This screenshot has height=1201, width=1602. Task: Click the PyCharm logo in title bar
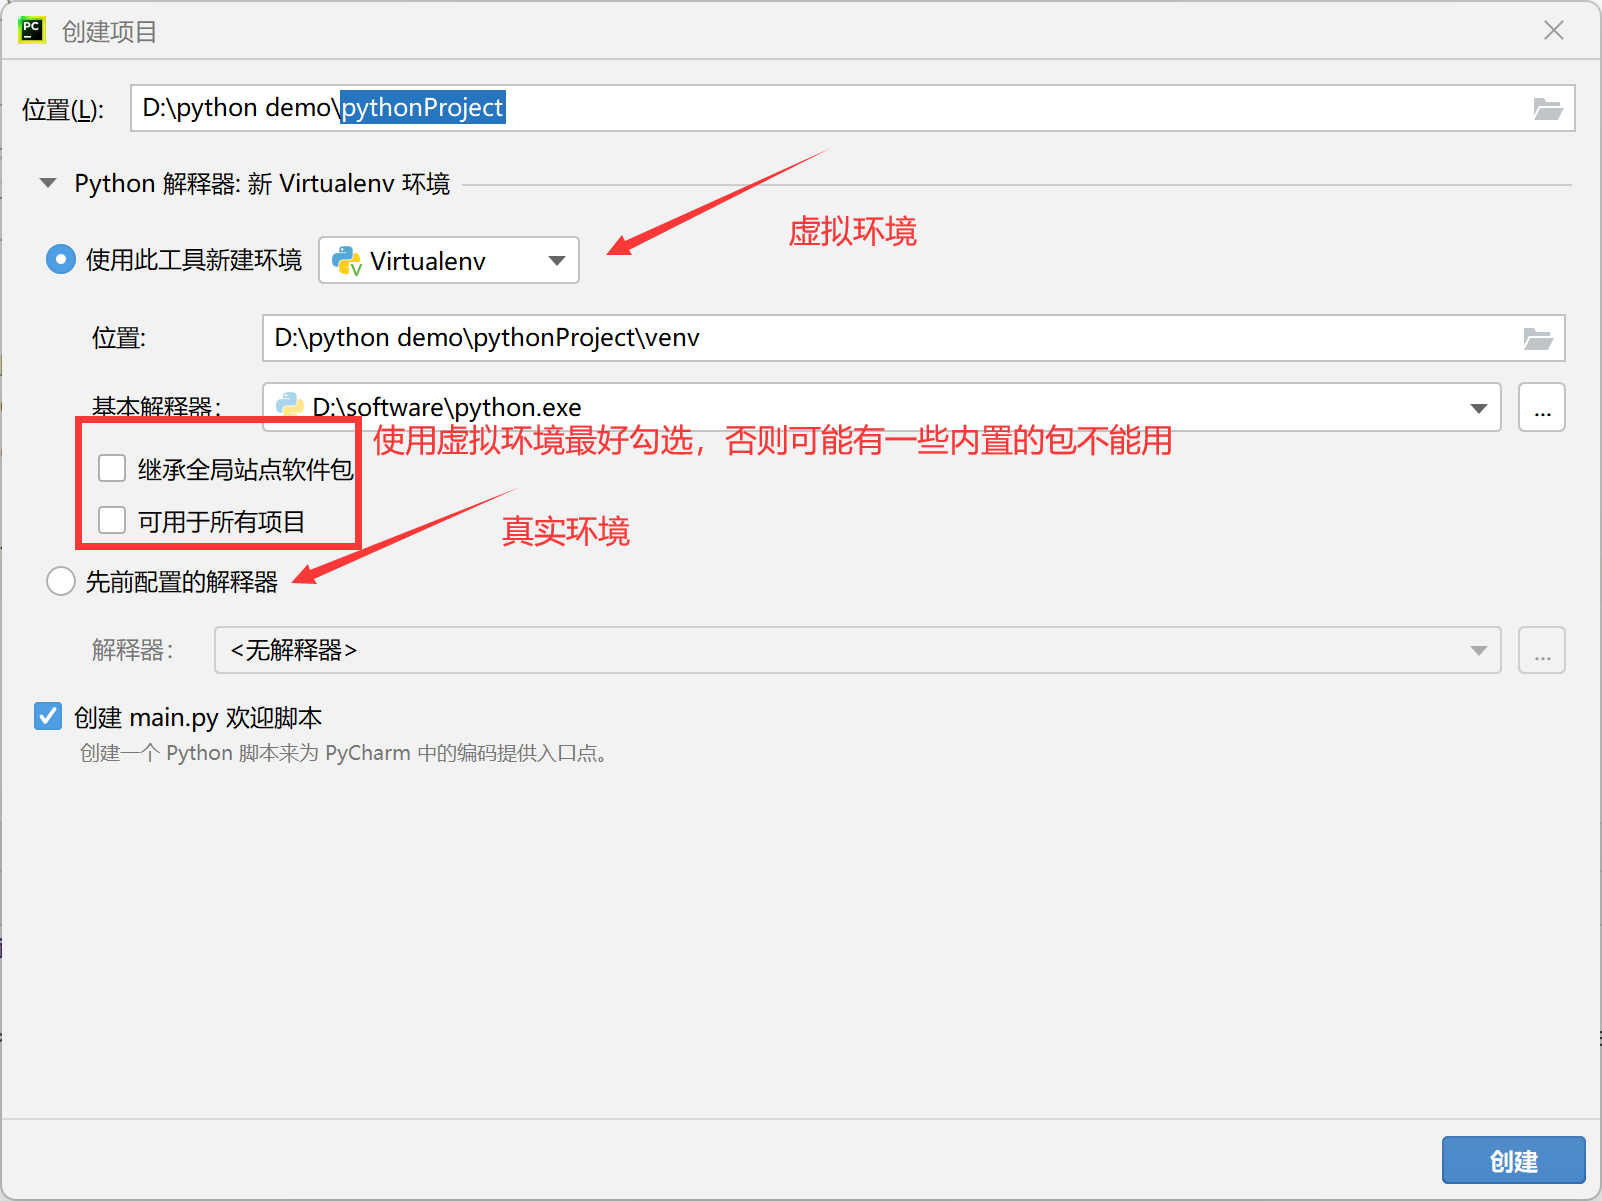(x=32, y=30)
